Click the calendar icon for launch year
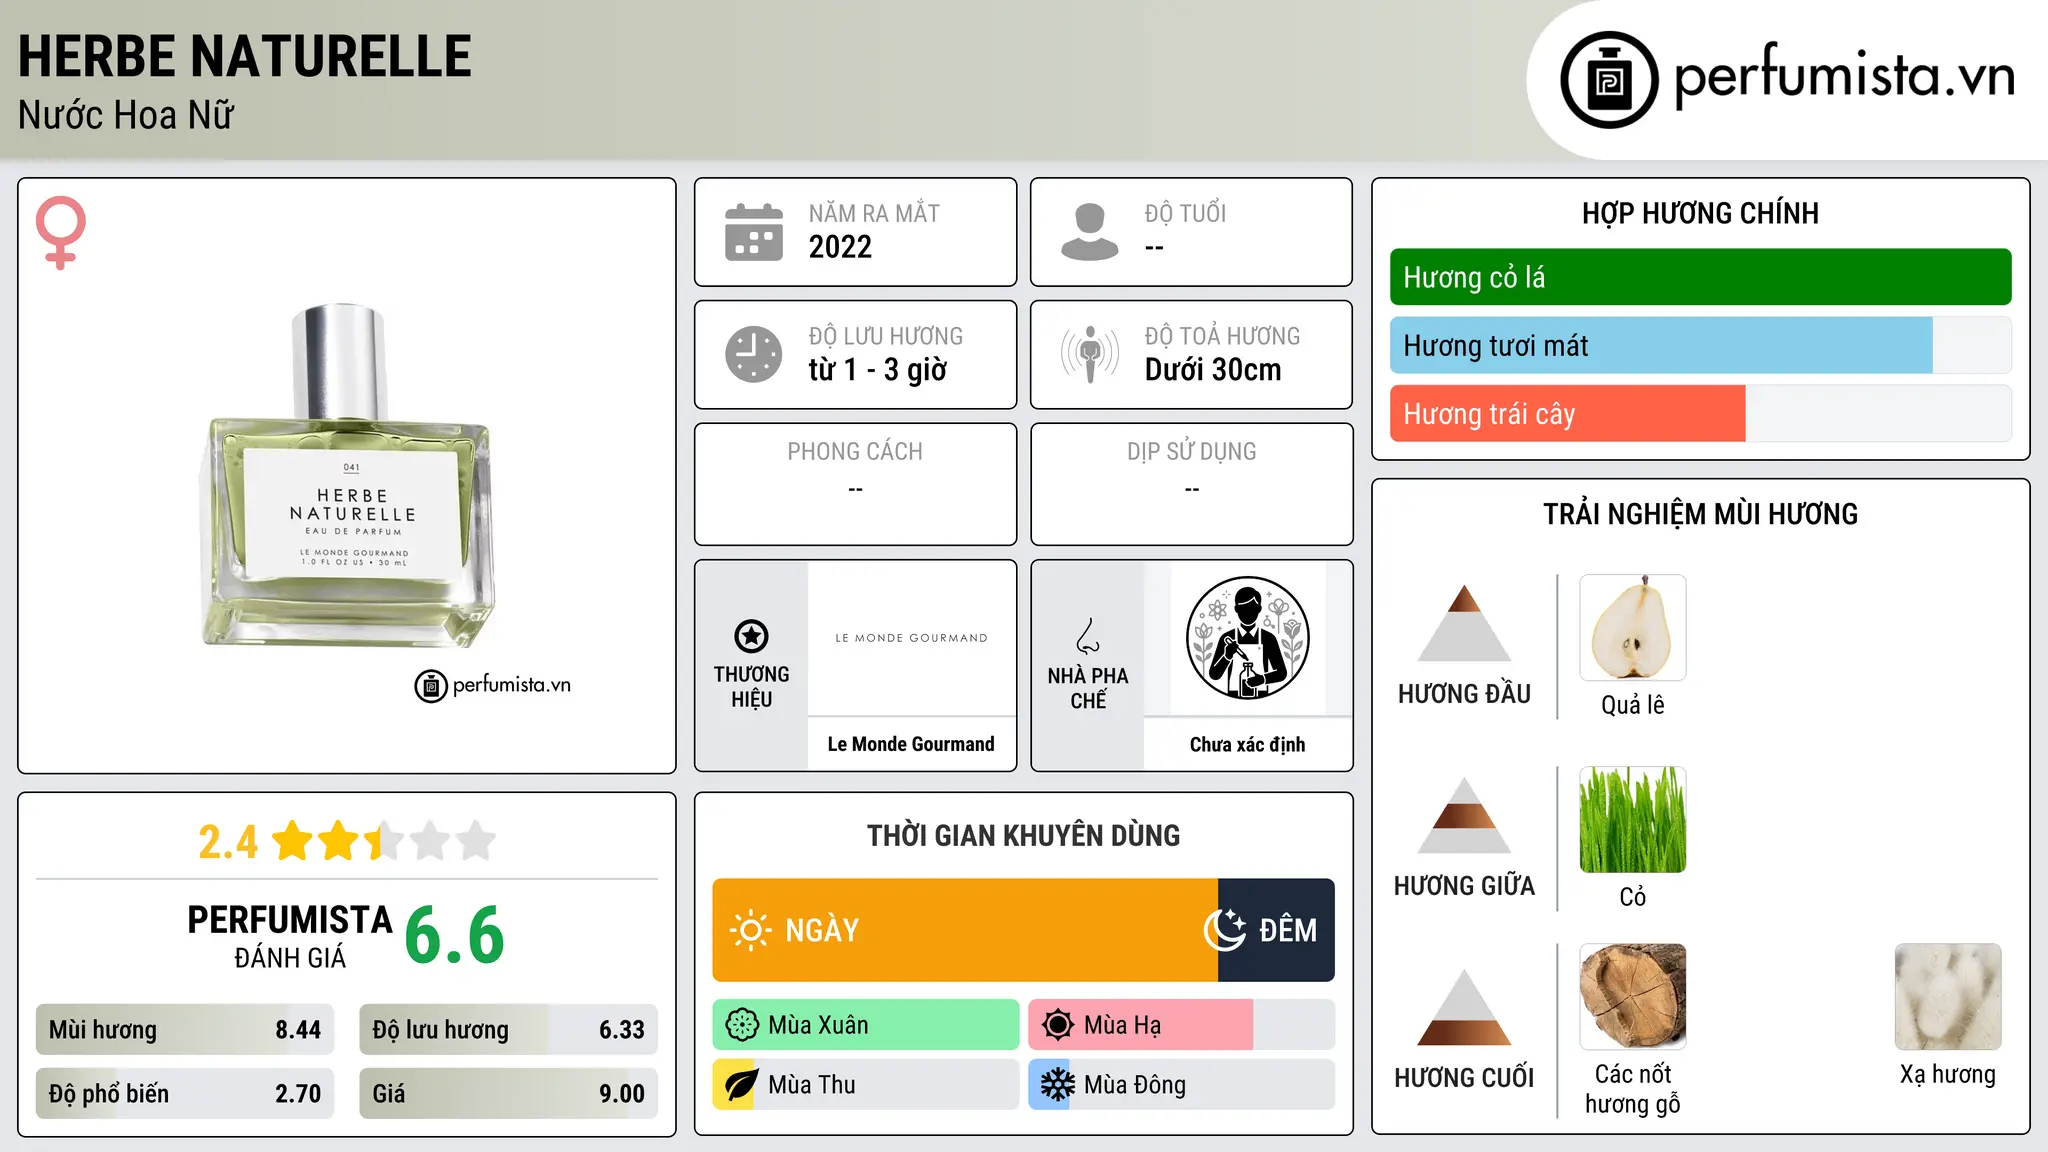 tap(754, 232)
